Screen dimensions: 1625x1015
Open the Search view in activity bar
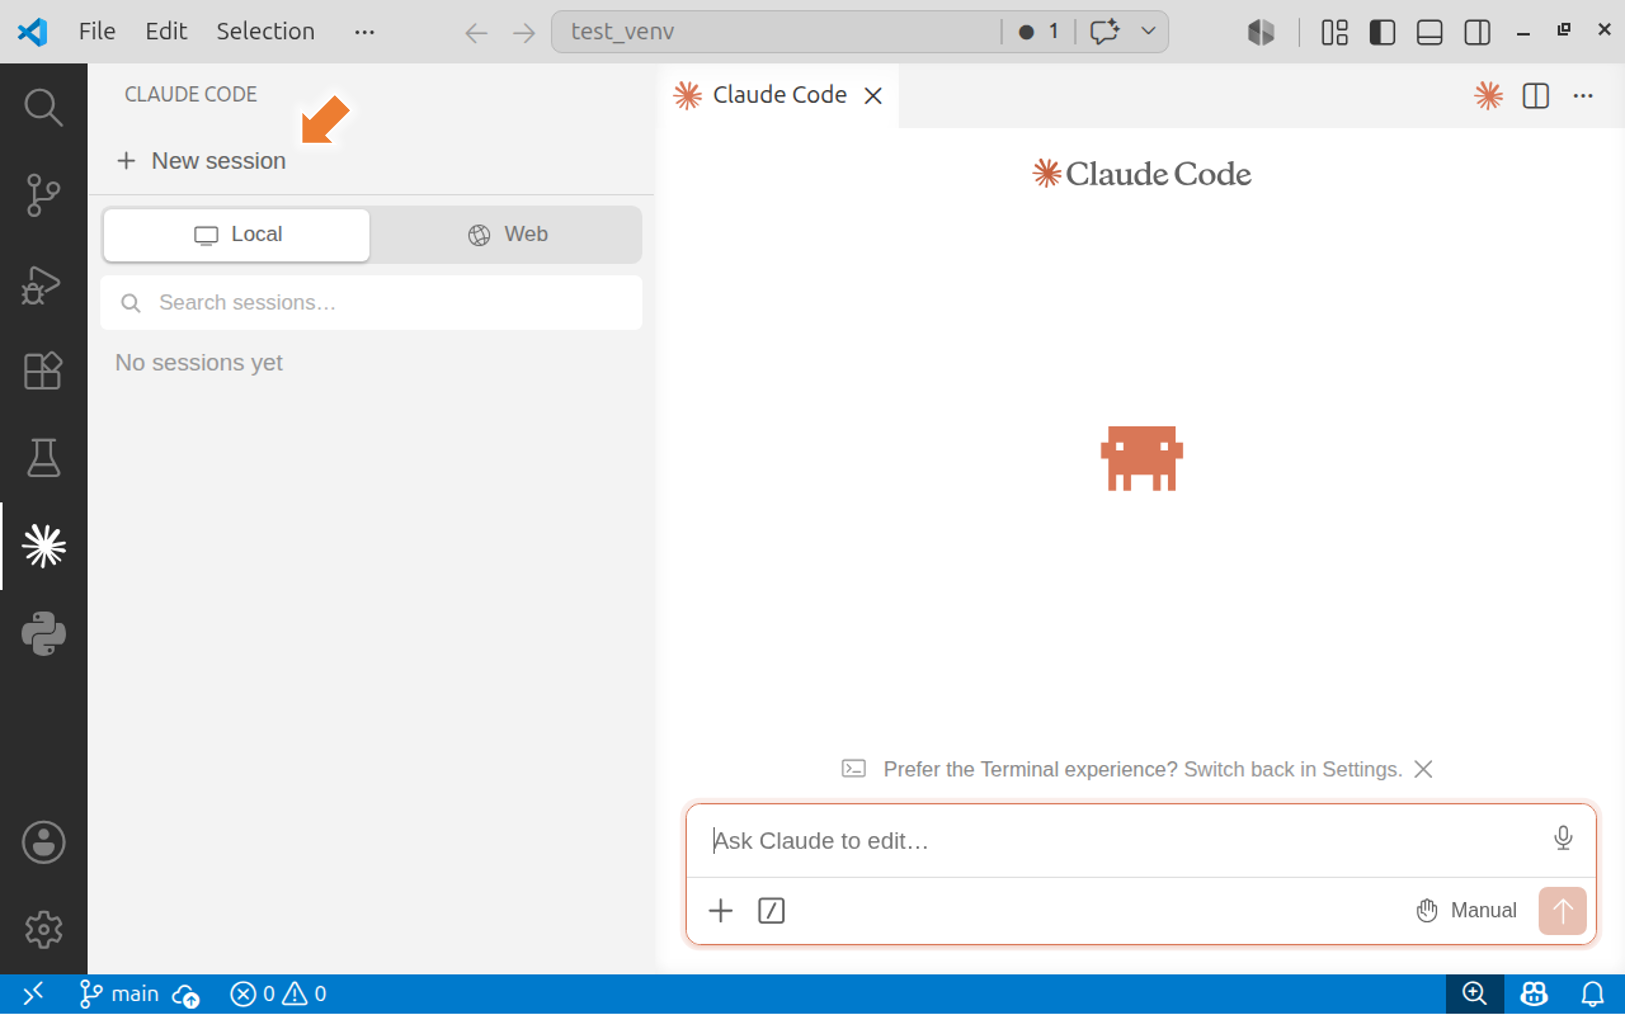pyautogui.click(x=43, y=108)
